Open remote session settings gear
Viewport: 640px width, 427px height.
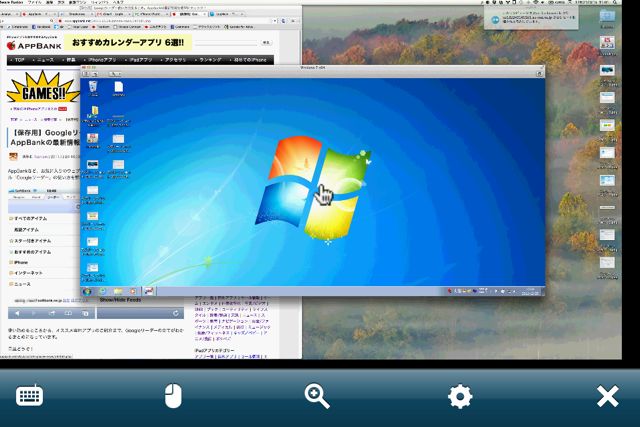coord(460,396)
